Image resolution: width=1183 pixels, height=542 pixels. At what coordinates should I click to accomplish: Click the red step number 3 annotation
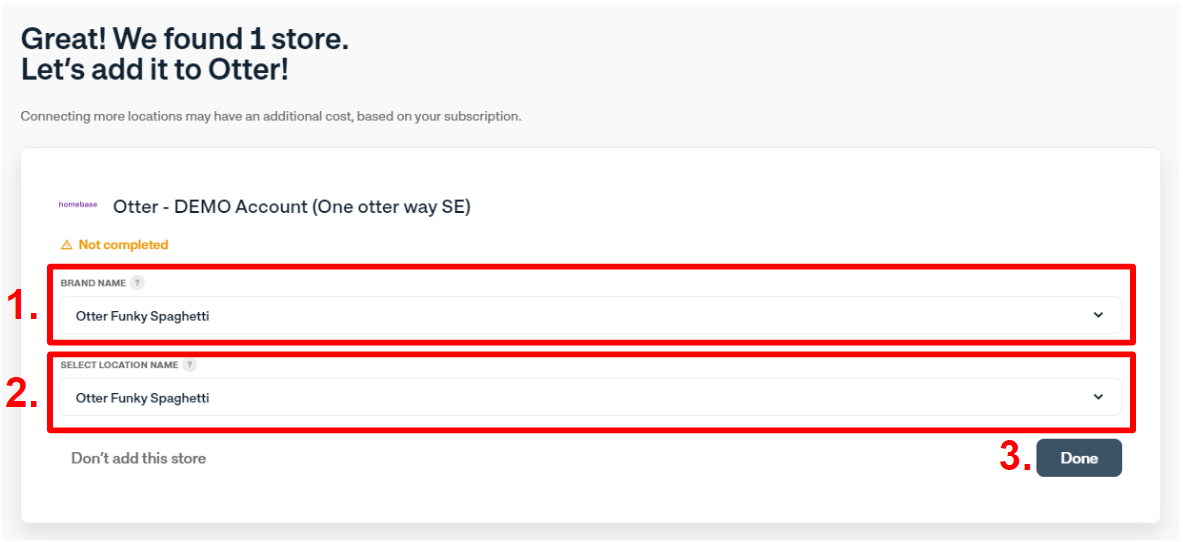coord(1016,457)
